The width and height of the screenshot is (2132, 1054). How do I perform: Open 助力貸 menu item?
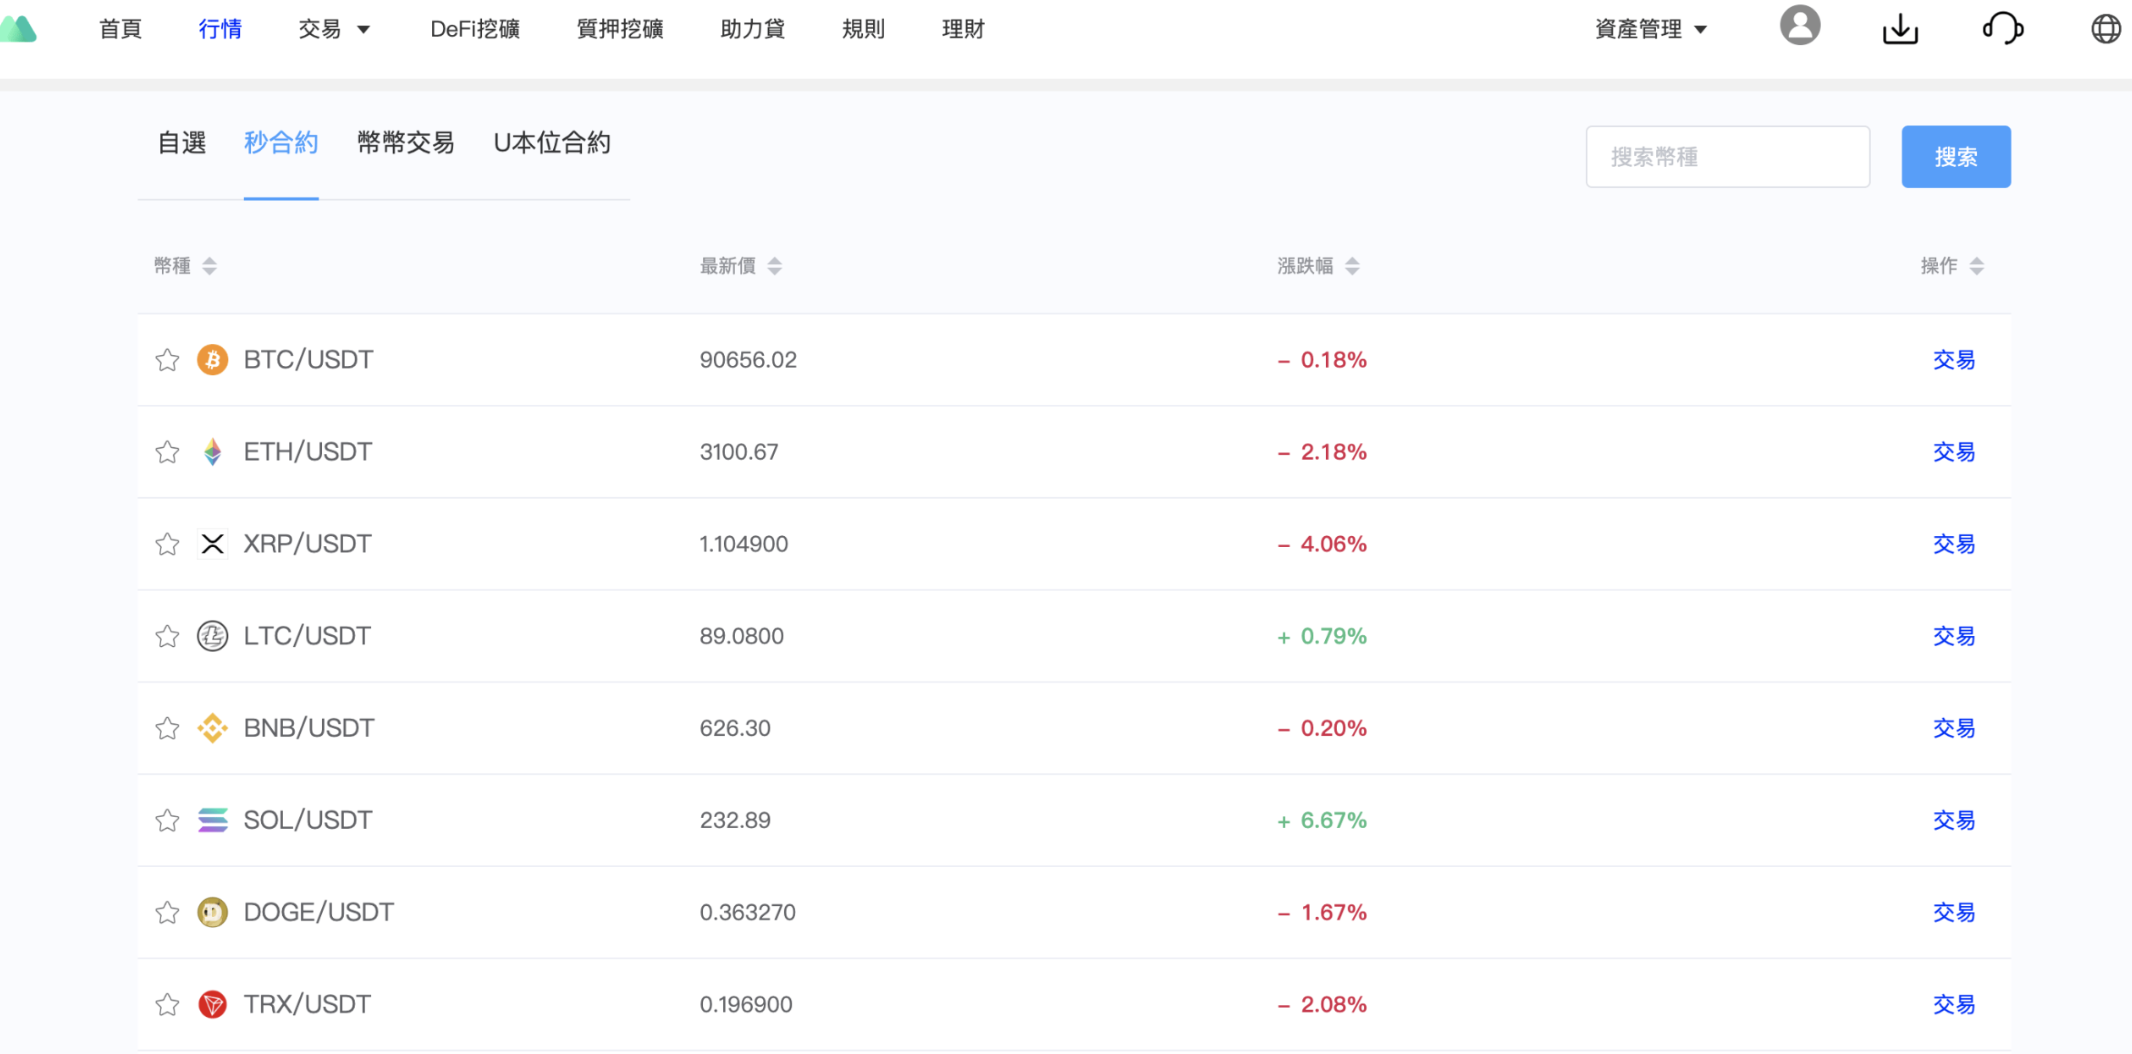point(753,29)
